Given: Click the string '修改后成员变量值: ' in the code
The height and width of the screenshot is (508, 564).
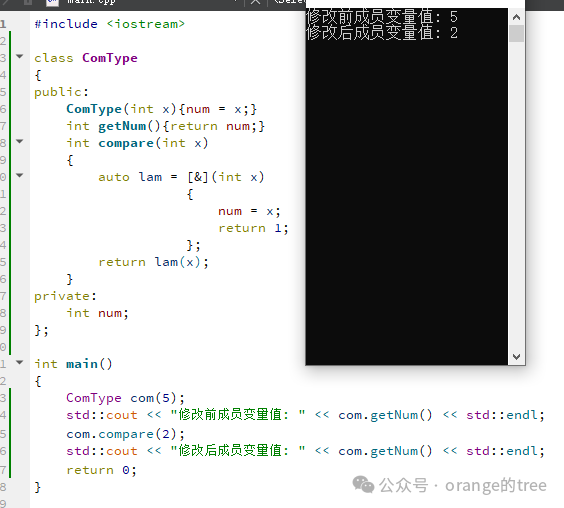Looking at the screenshot, I should click(238, 451).
